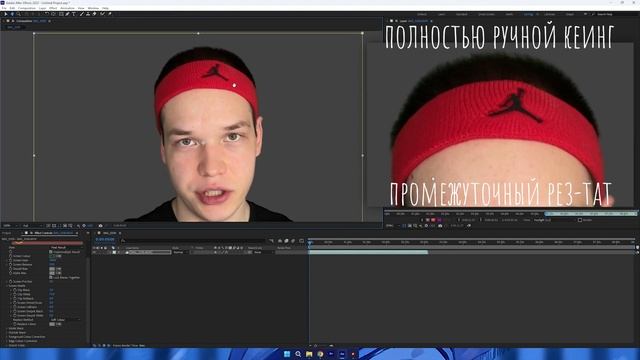
Task: Select the Rotation tool
Action: pyautogui.click(x=47, y=14)
